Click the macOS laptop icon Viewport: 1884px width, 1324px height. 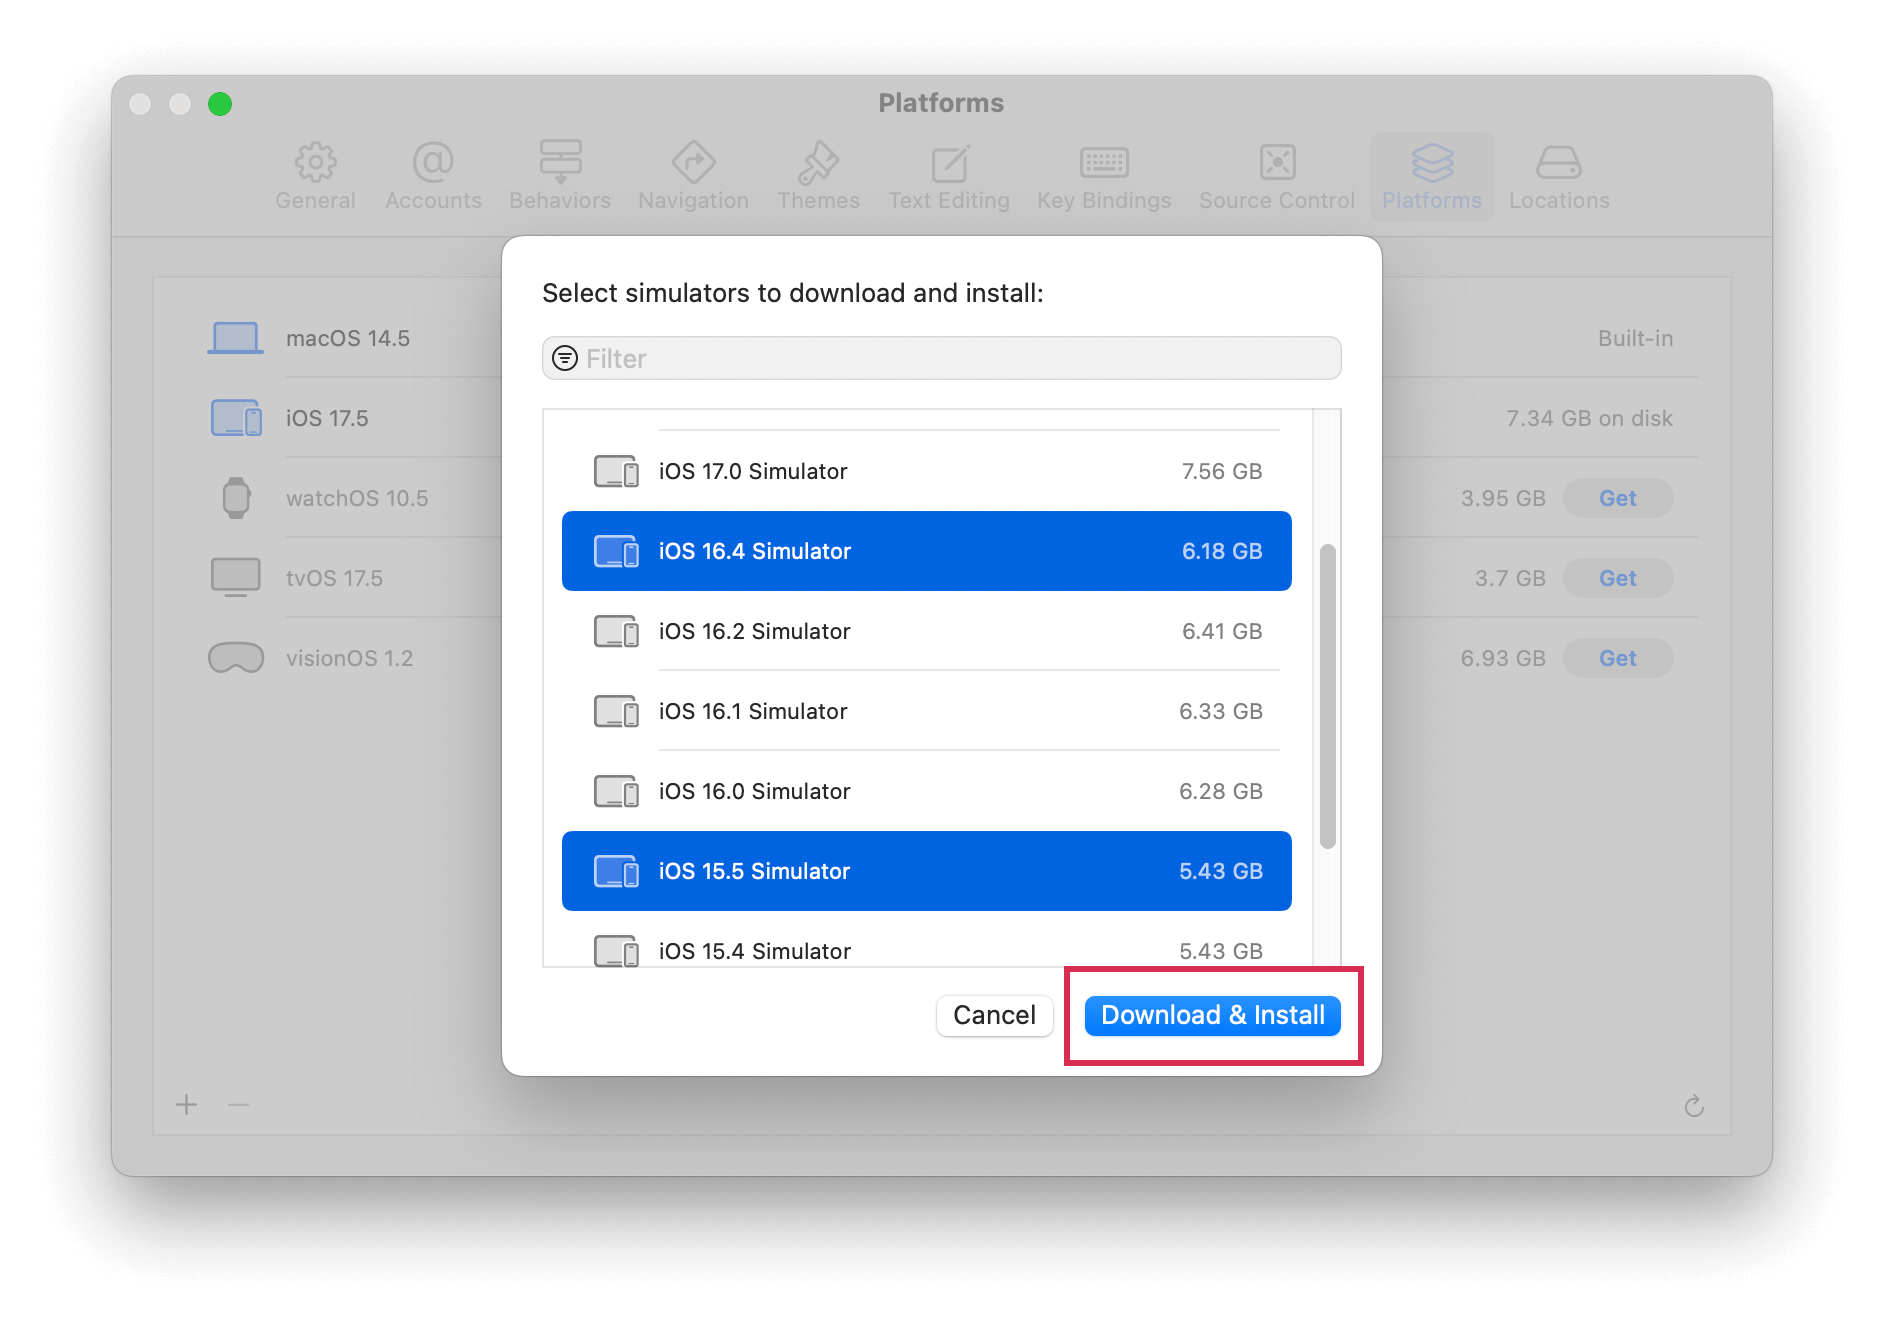[x=236, y=338]
